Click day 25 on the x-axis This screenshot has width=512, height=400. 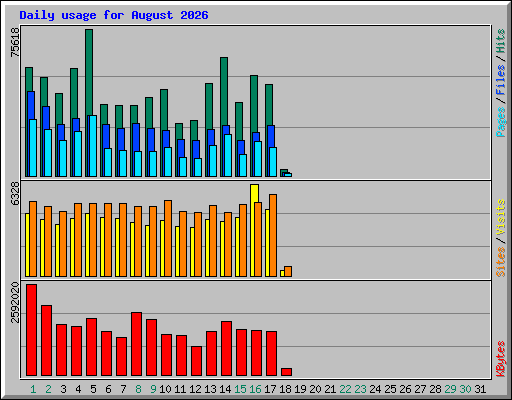click(x=390, y=389)
